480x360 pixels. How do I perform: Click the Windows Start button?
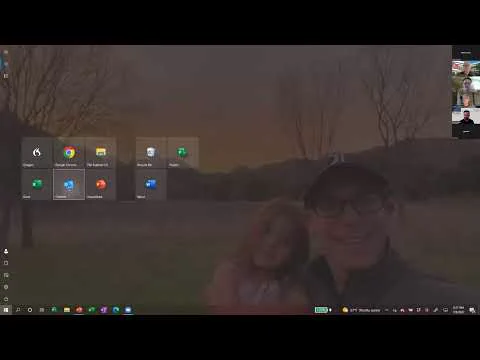click(6, 310)
